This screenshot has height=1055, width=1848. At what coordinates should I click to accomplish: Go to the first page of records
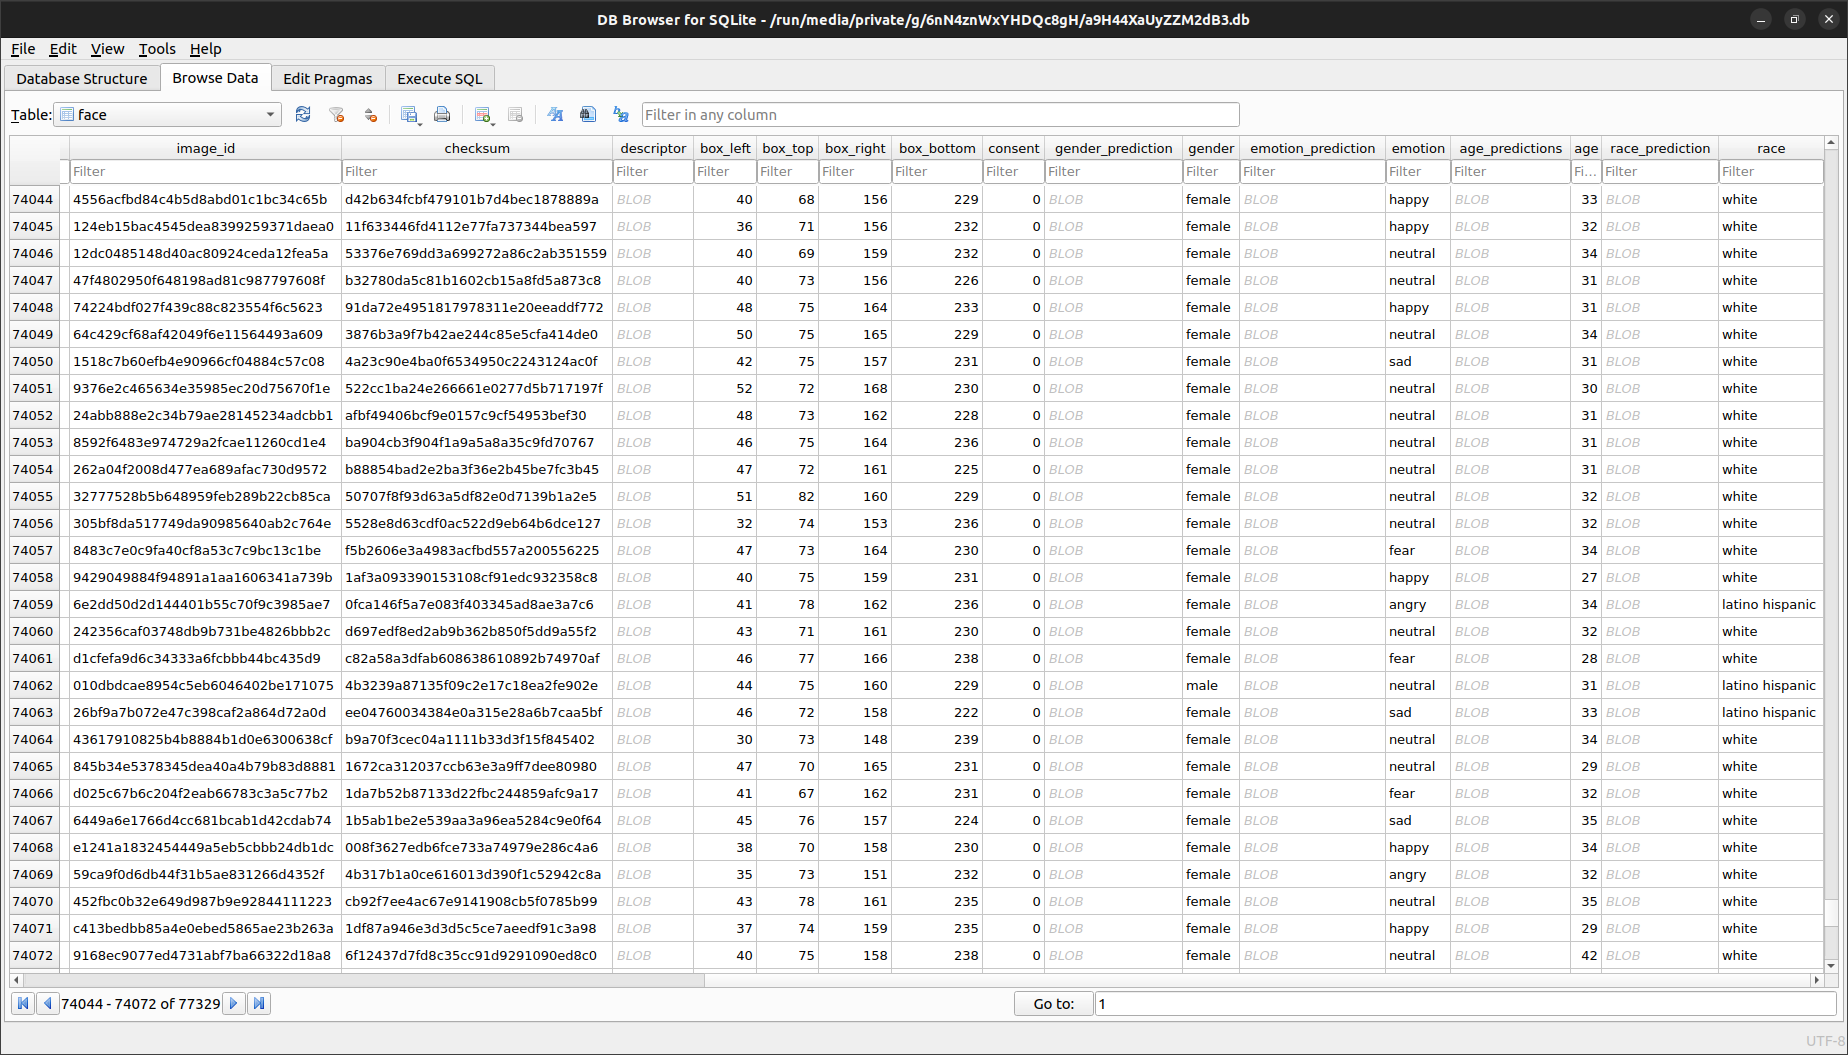point(23,1003)
